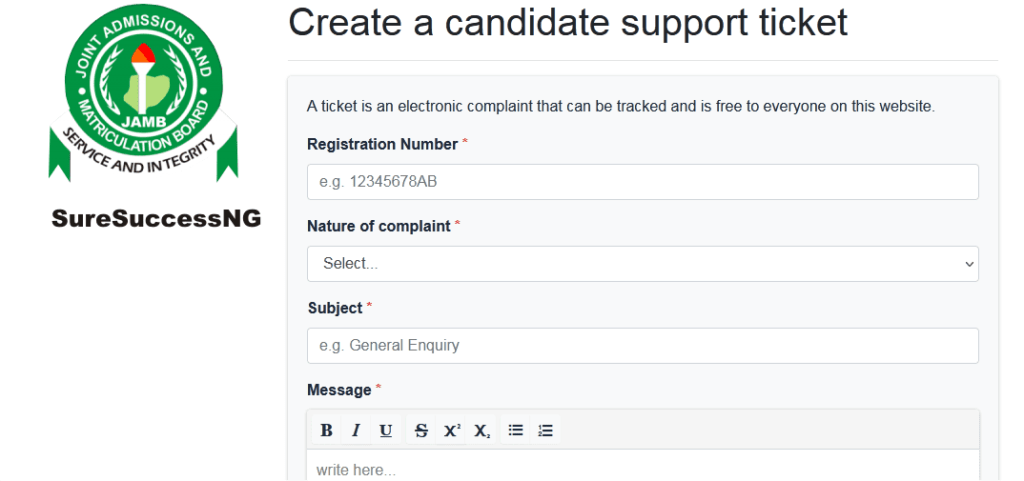1024x481 pixels.
Task: Click the Nature of complaint label
Action: [378, 226]
